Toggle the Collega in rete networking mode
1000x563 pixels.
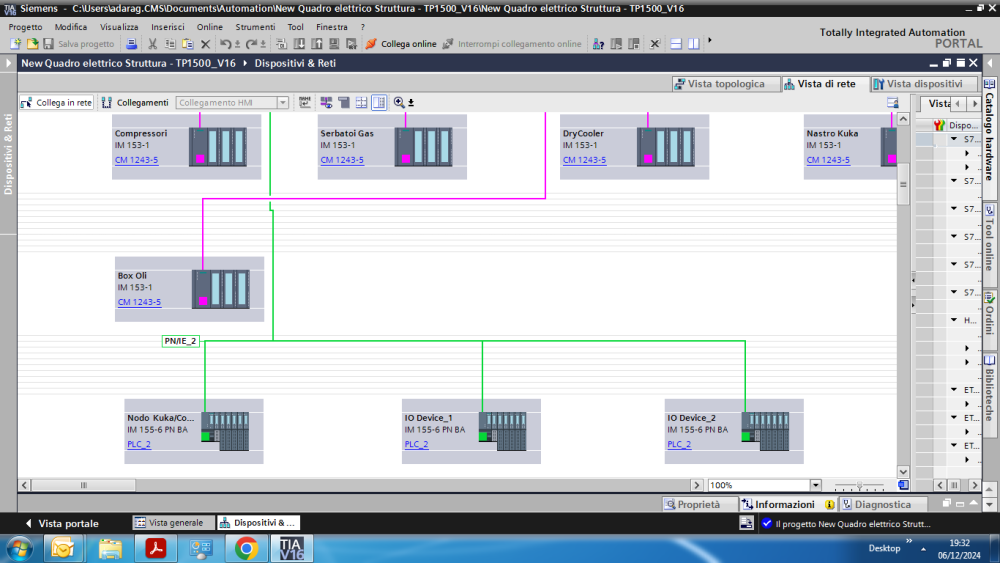[57, 102]
